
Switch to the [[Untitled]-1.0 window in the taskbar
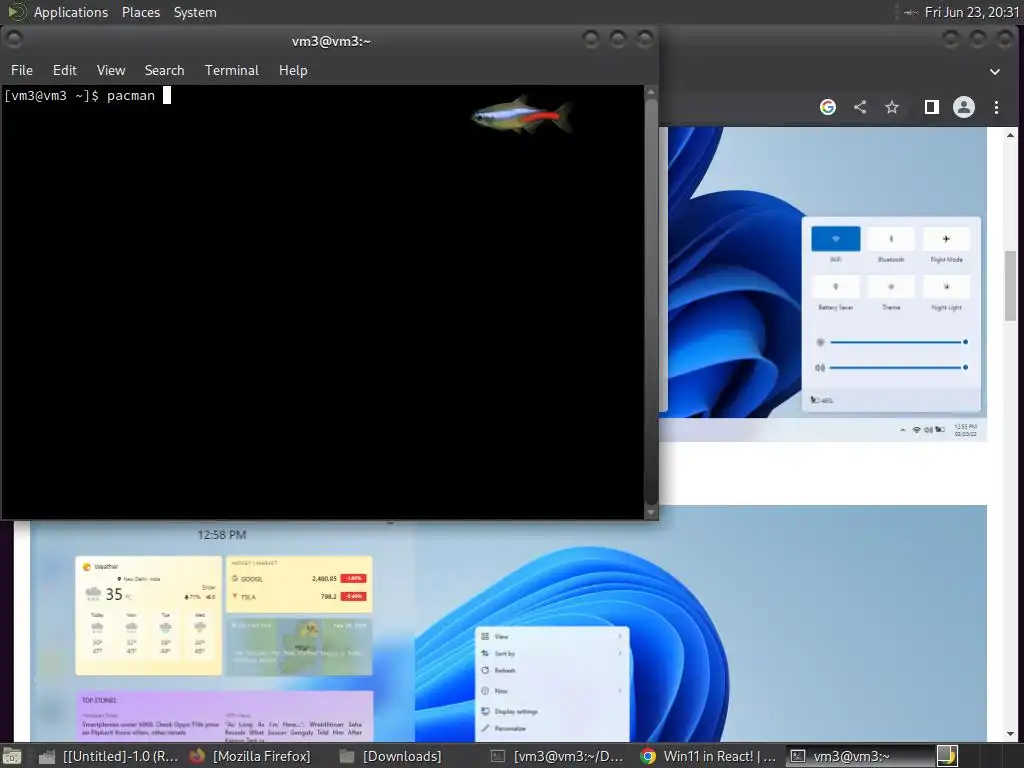[x=109, y=756]
